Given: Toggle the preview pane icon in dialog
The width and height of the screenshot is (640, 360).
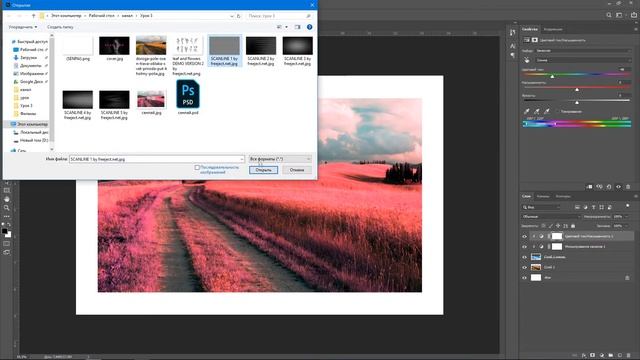Looking at the screenshot, I should click(297, 27).
